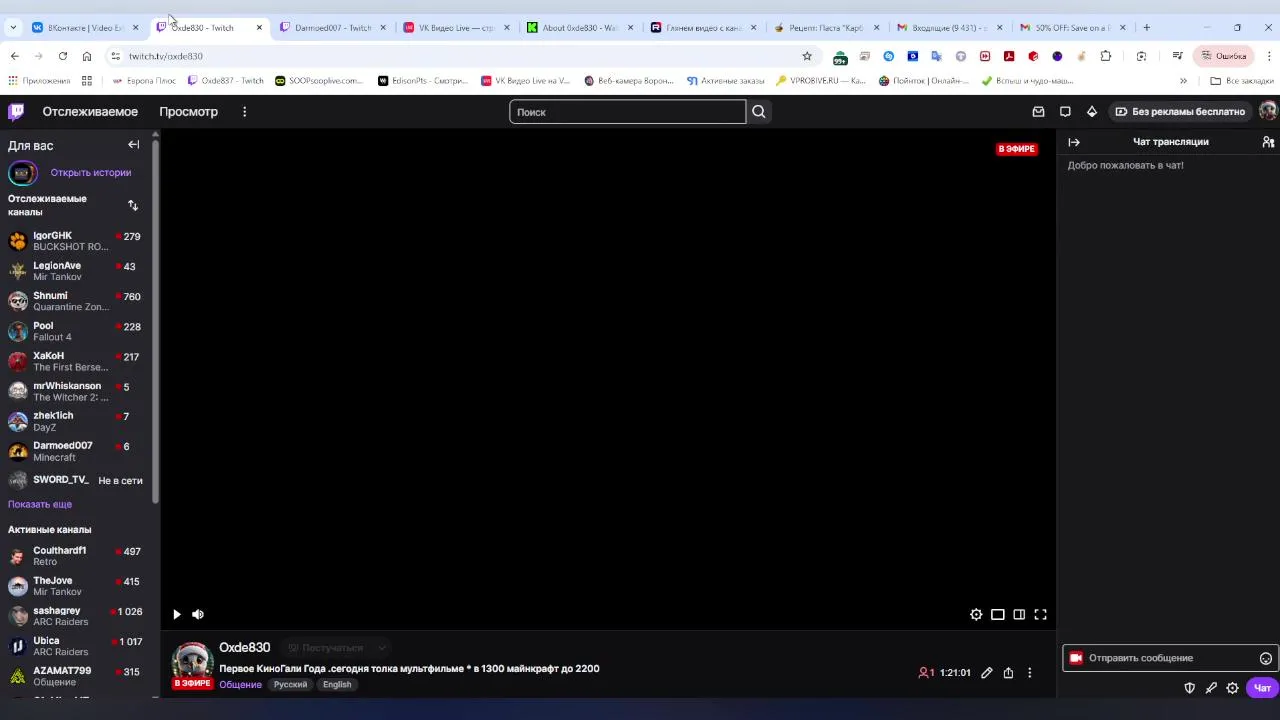The image size is (1280, 720).
Task: Click the Русский tag
Action: coord(291,685)
